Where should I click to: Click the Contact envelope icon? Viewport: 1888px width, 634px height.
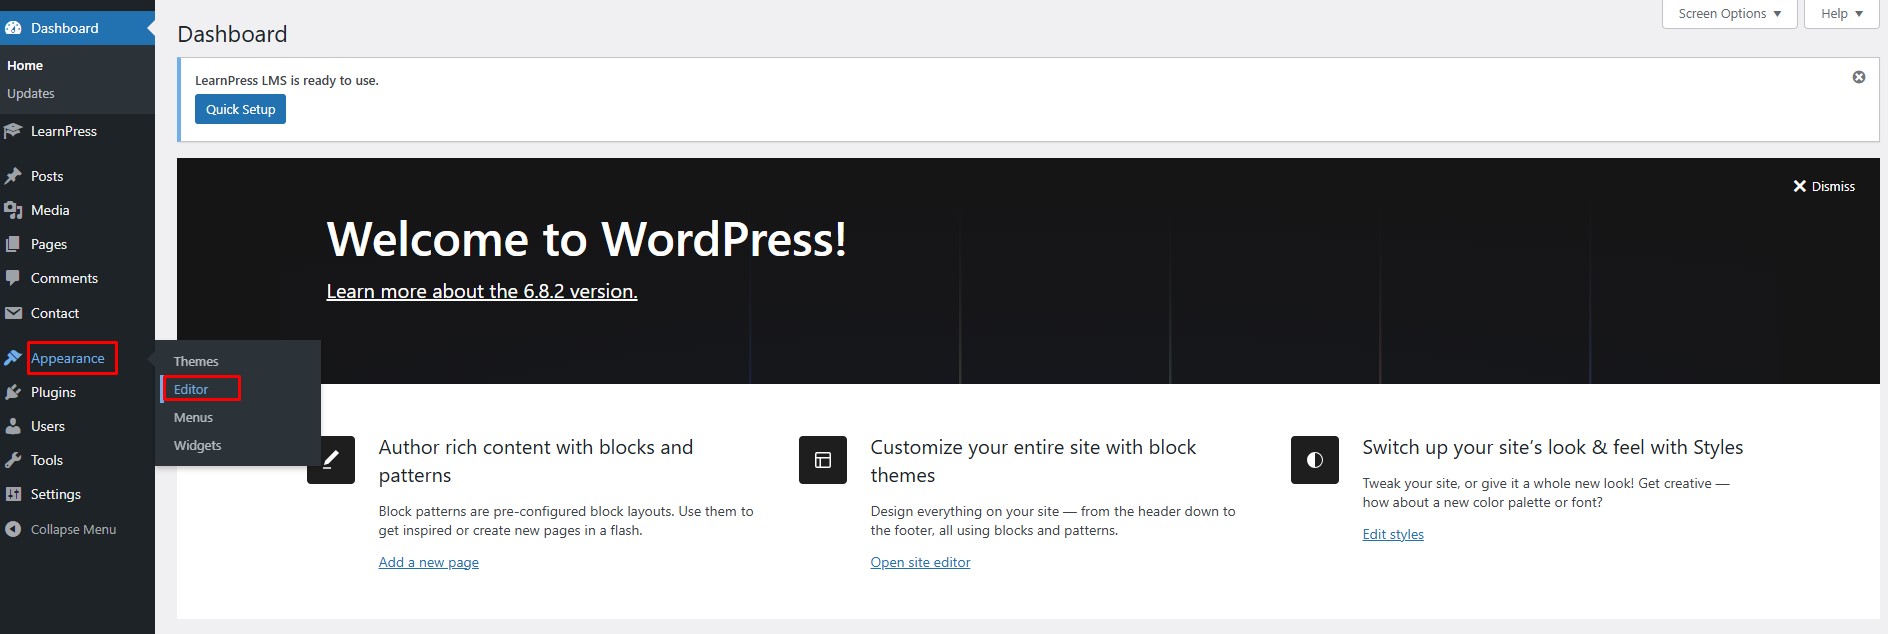point(13,313)
